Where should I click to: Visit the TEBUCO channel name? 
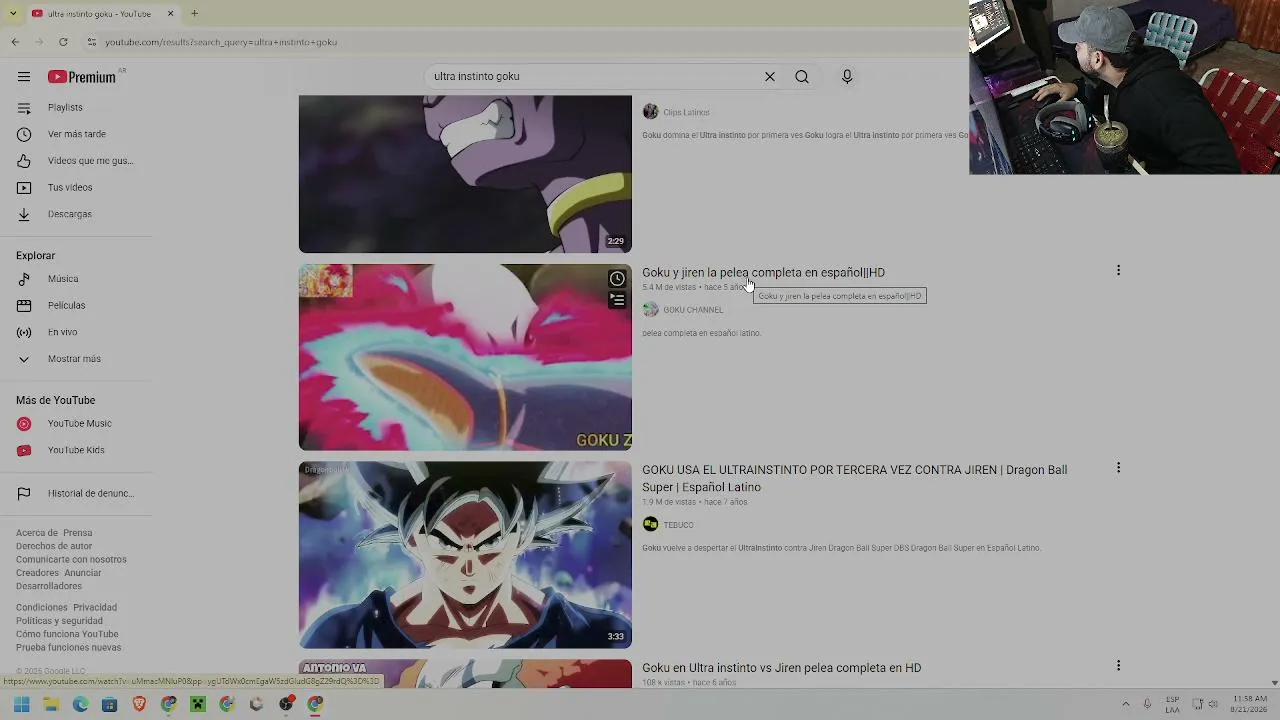point(678,525)
